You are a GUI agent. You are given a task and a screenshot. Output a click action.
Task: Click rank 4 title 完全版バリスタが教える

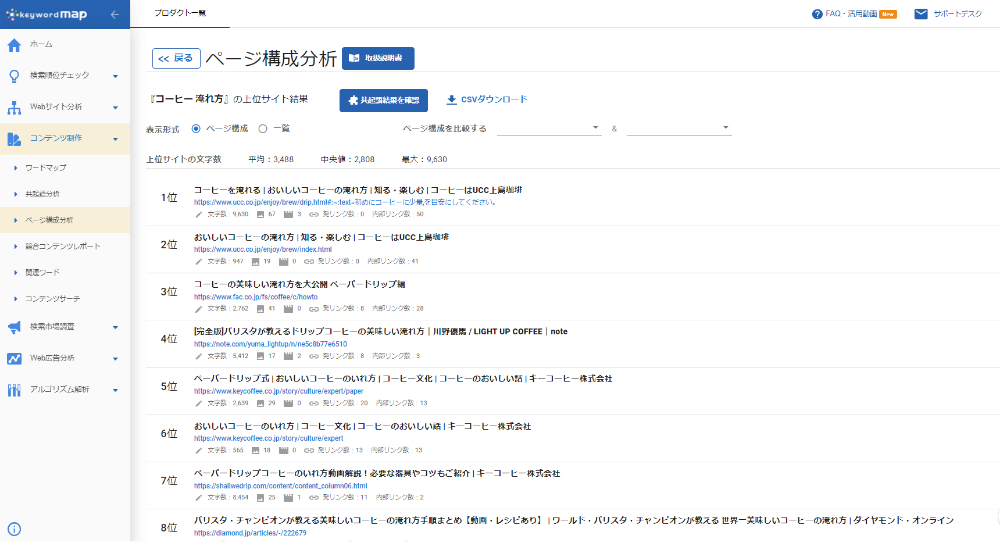(x=381, y=332)
